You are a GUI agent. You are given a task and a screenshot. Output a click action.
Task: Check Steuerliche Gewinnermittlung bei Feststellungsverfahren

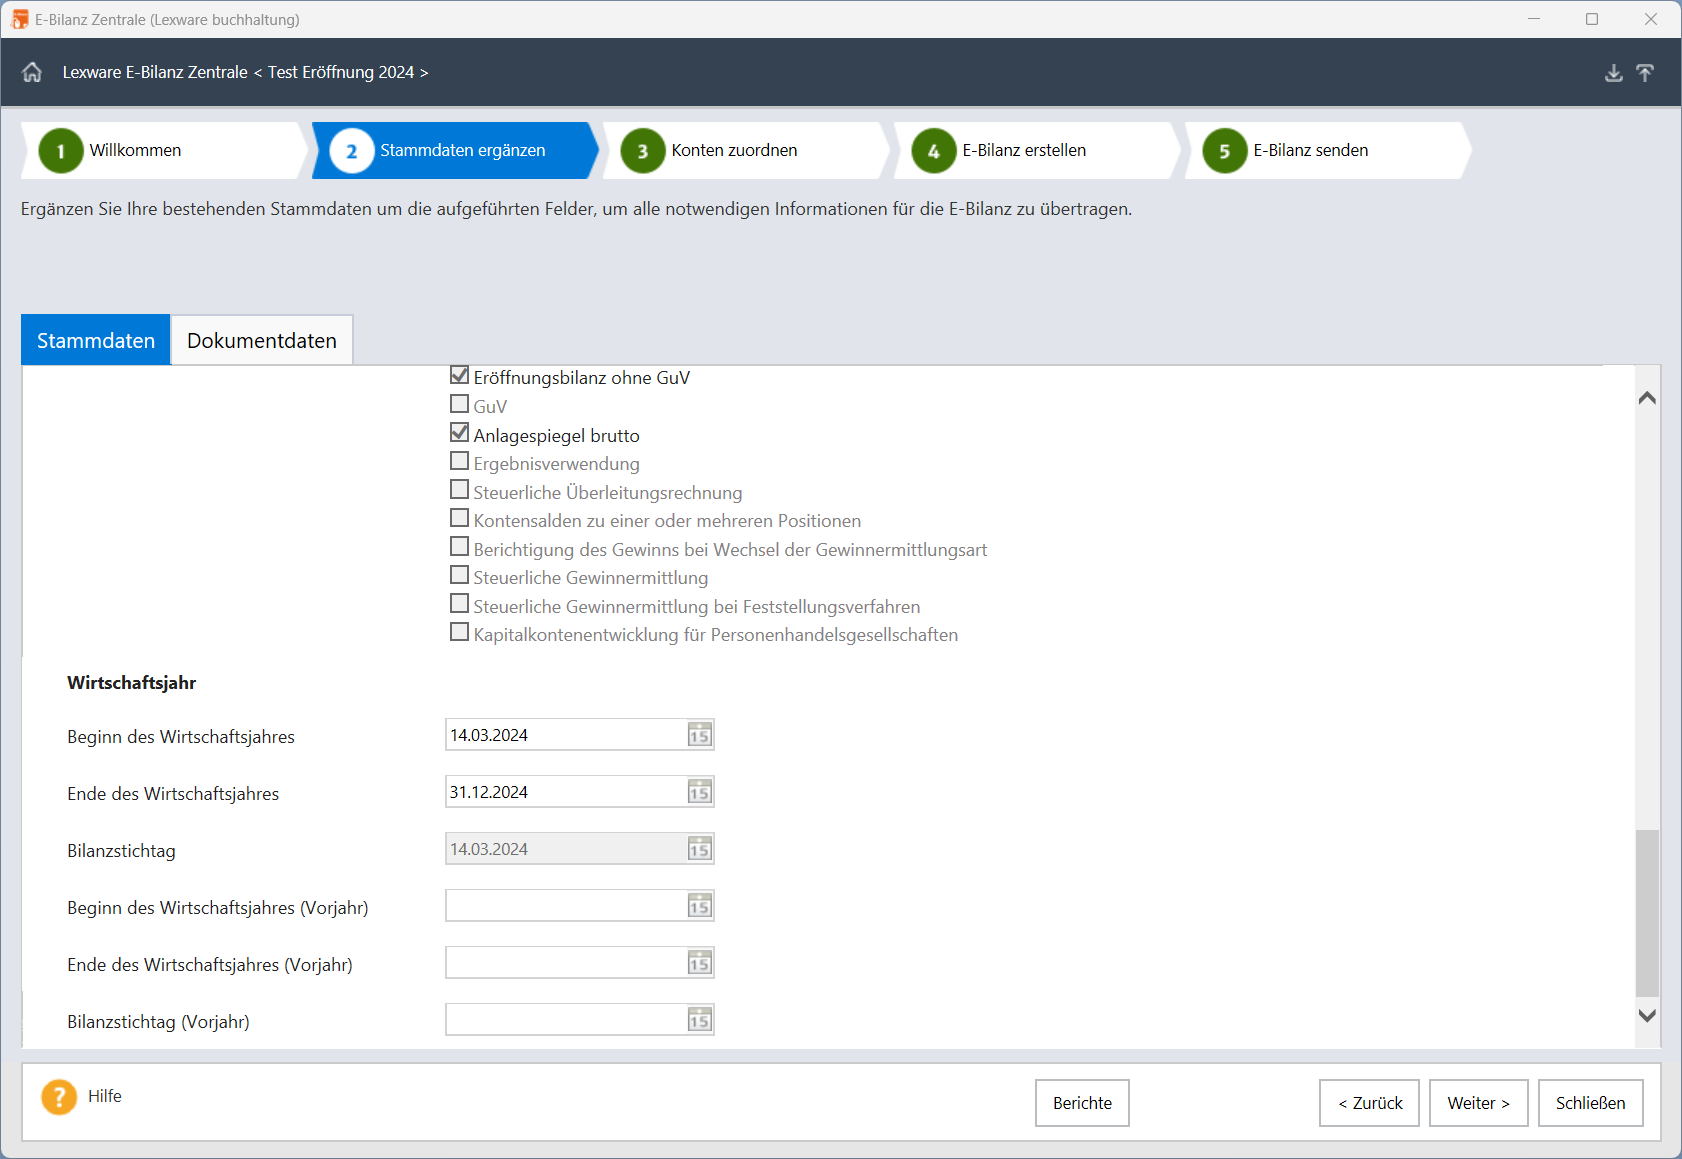[x=459, y=604]
